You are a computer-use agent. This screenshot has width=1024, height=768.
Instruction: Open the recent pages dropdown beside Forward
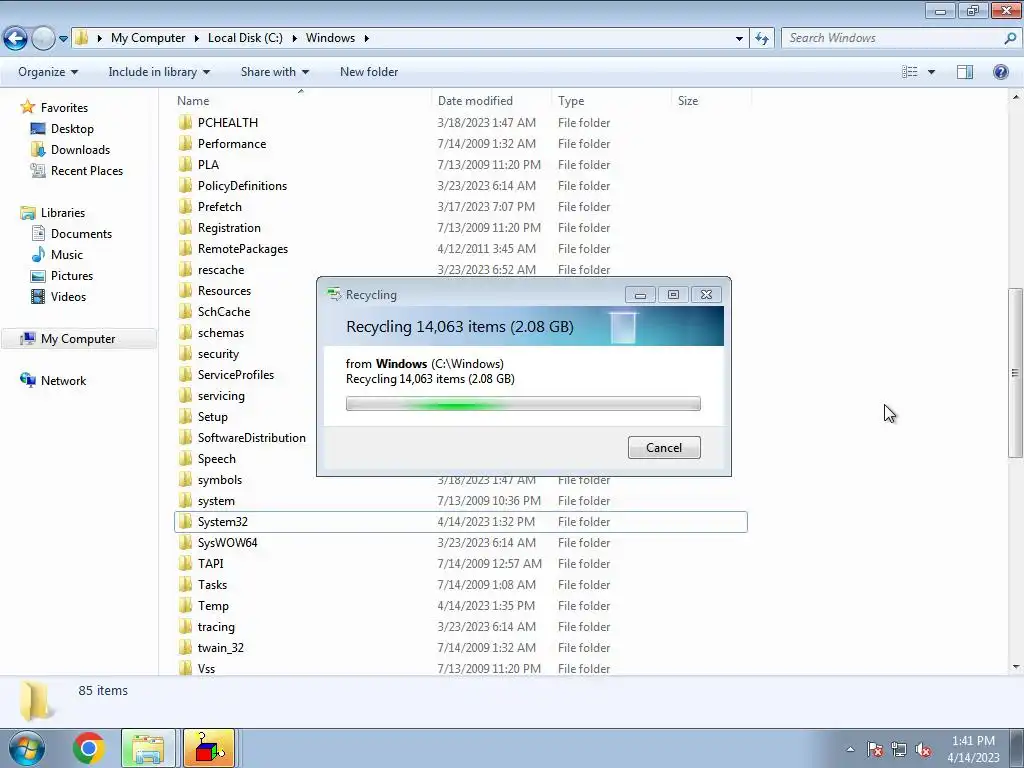63,39
